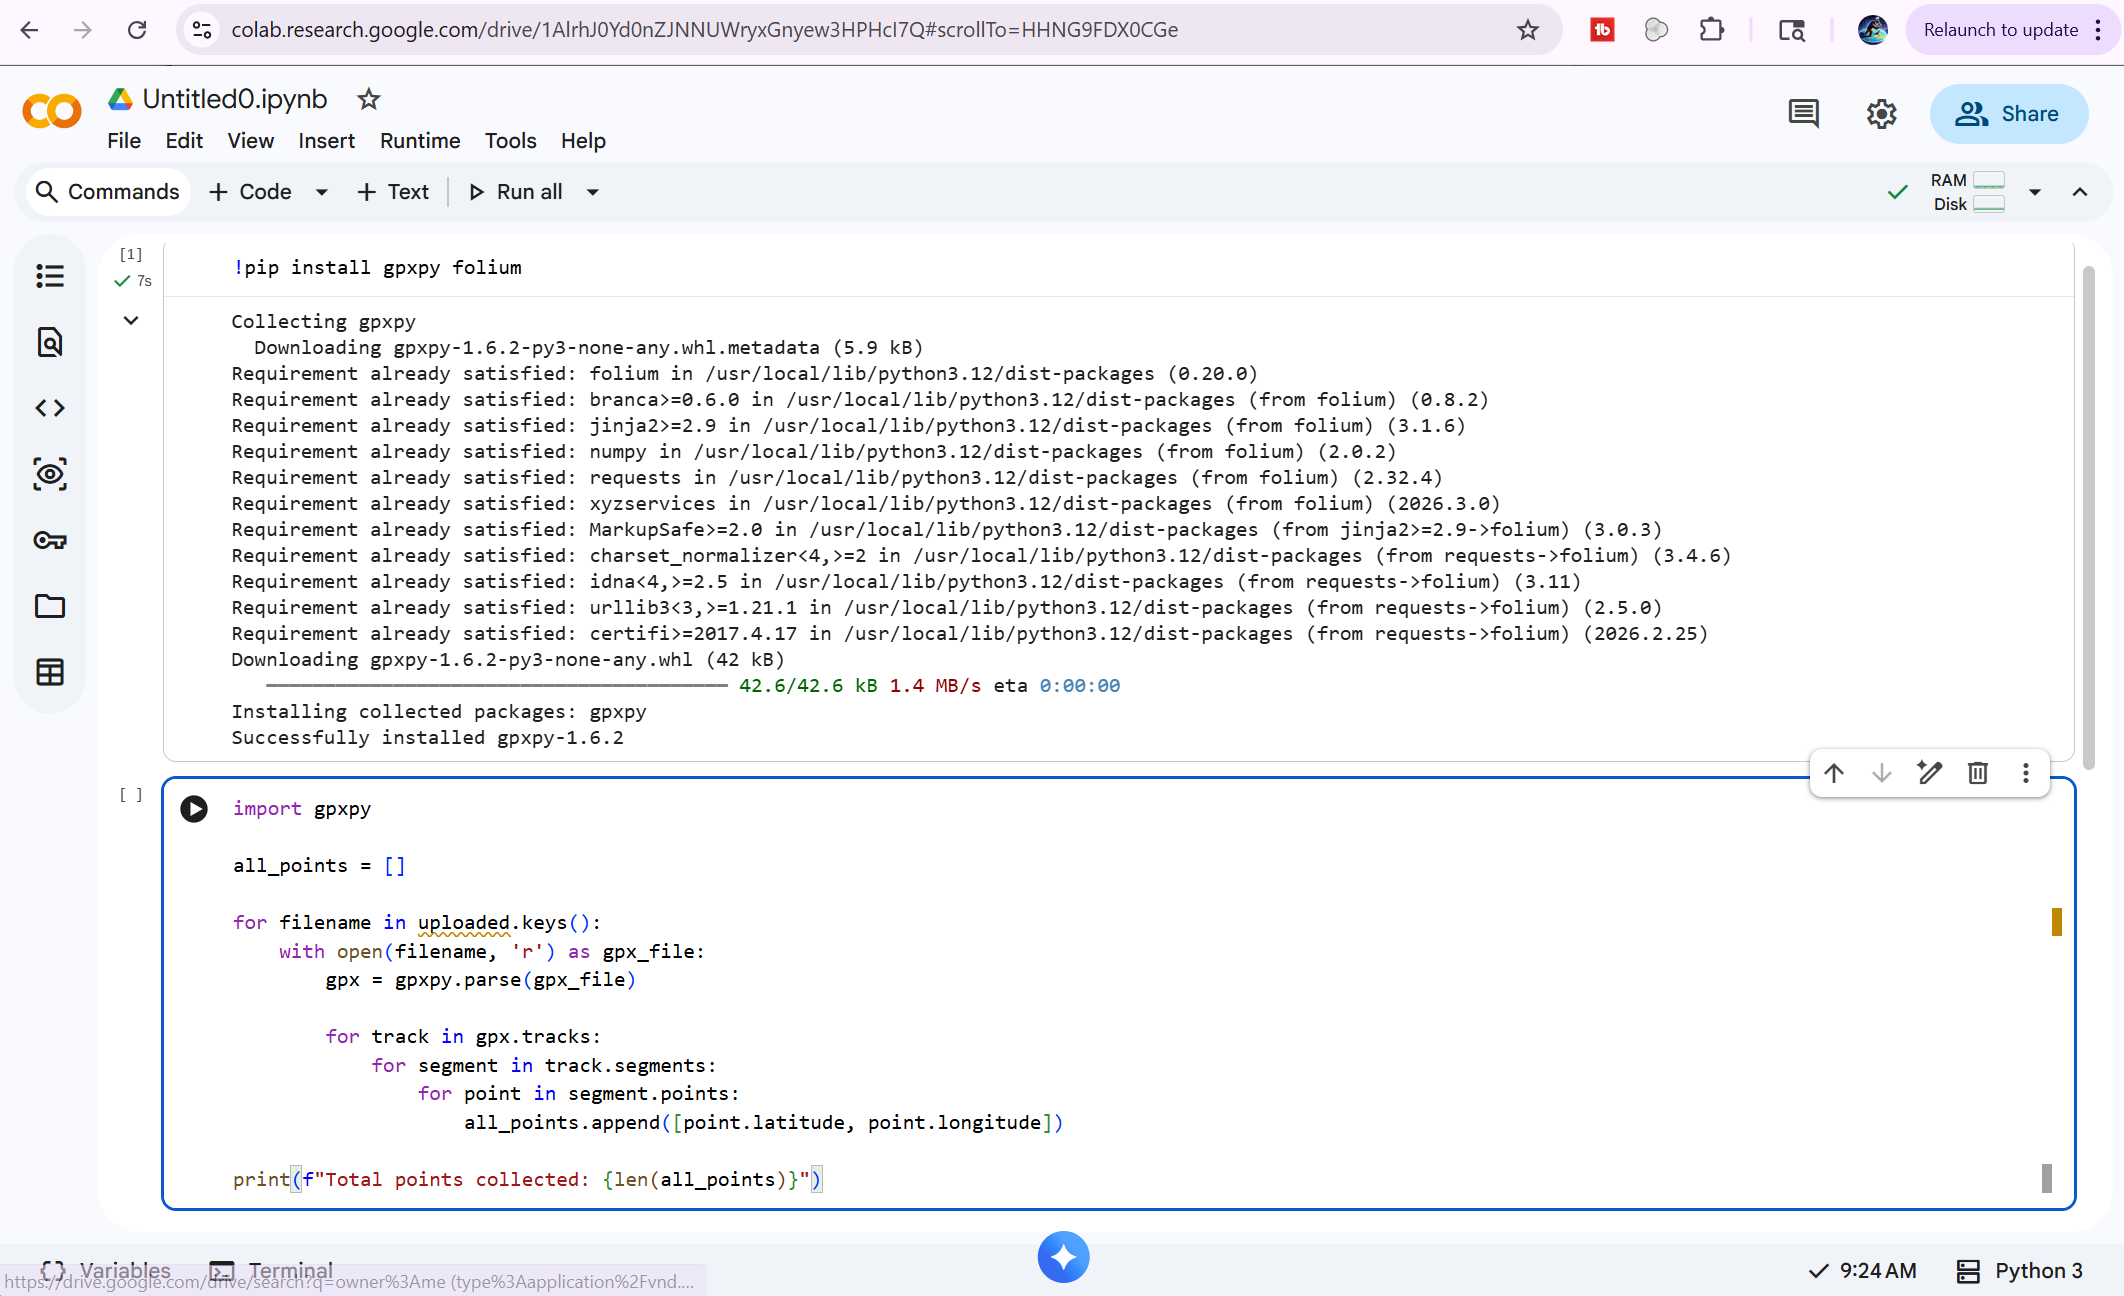Click the notebook vertical scrollbar
The width and height of the screenshot is (2124, 1296).
[2088, 516]
